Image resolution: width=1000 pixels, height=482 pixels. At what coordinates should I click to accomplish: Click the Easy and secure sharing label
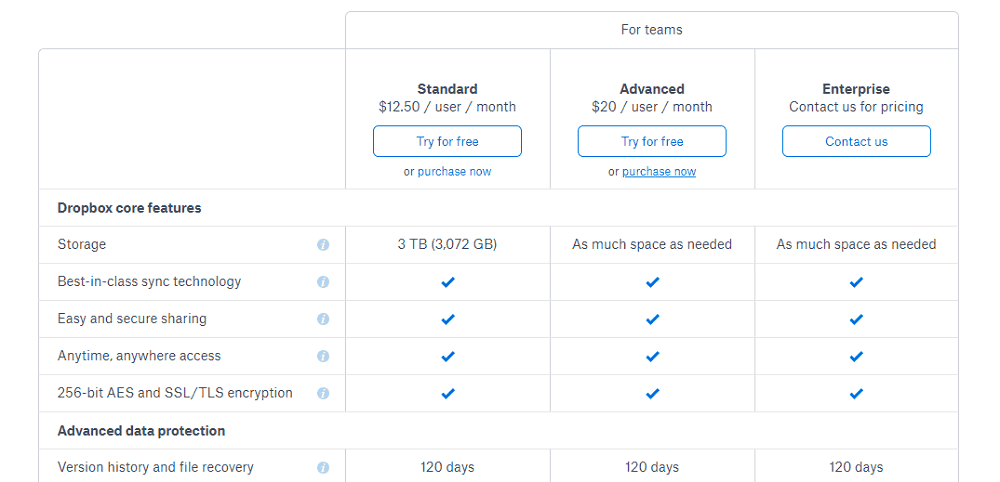[132, 318]
